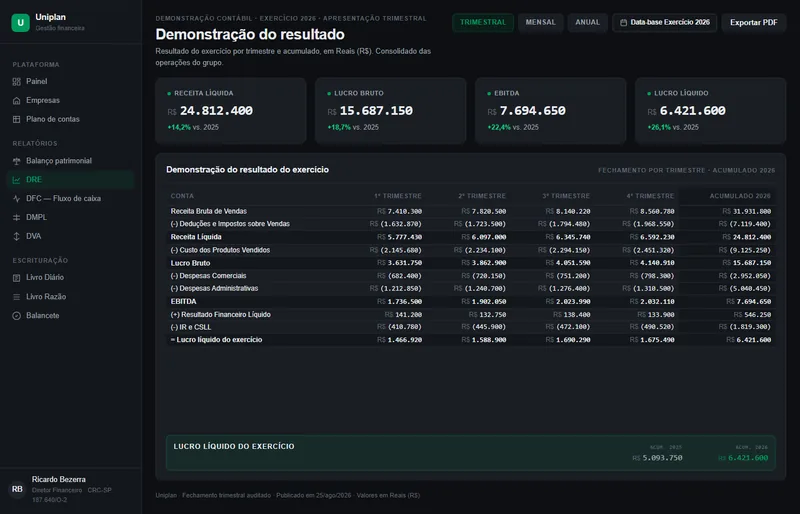Select the DRE report item

tap(70, 180)
